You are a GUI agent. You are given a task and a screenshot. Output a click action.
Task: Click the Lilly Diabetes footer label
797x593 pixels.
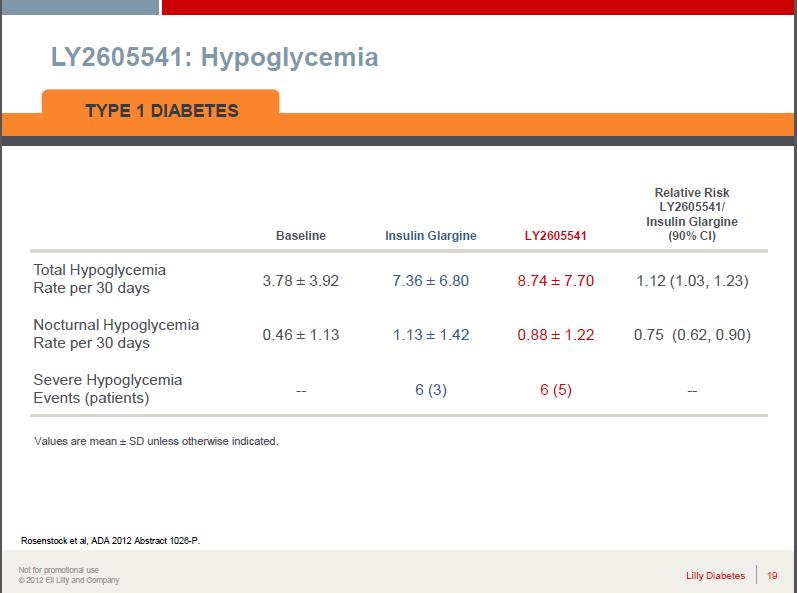pyautogui.click(x=714, y=575)
